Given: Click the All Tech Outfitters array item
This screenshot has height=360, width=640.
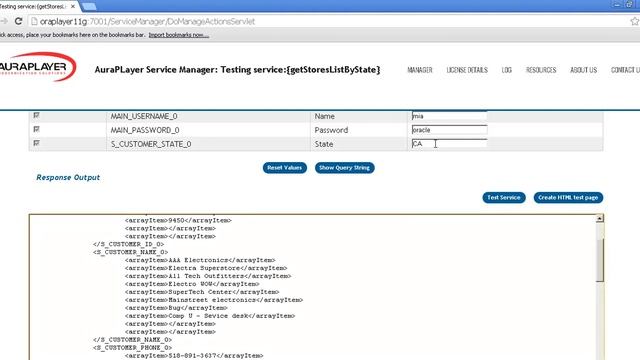Looking at the screenshot, I should coord(208,276).
